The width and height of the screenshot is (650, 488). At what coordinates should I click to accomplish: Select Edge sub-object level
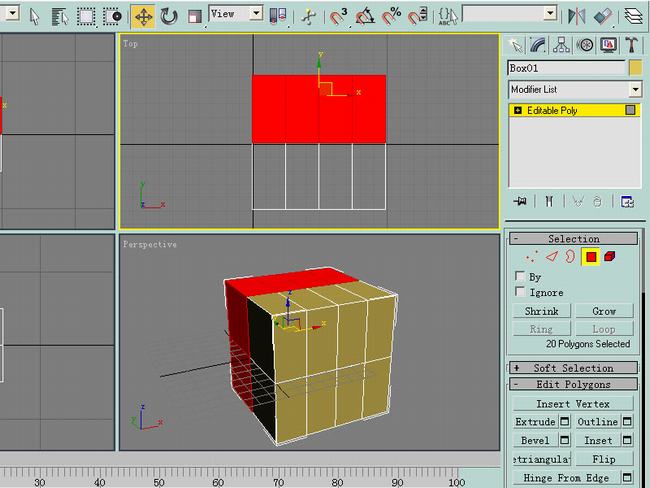click(552, 257)
